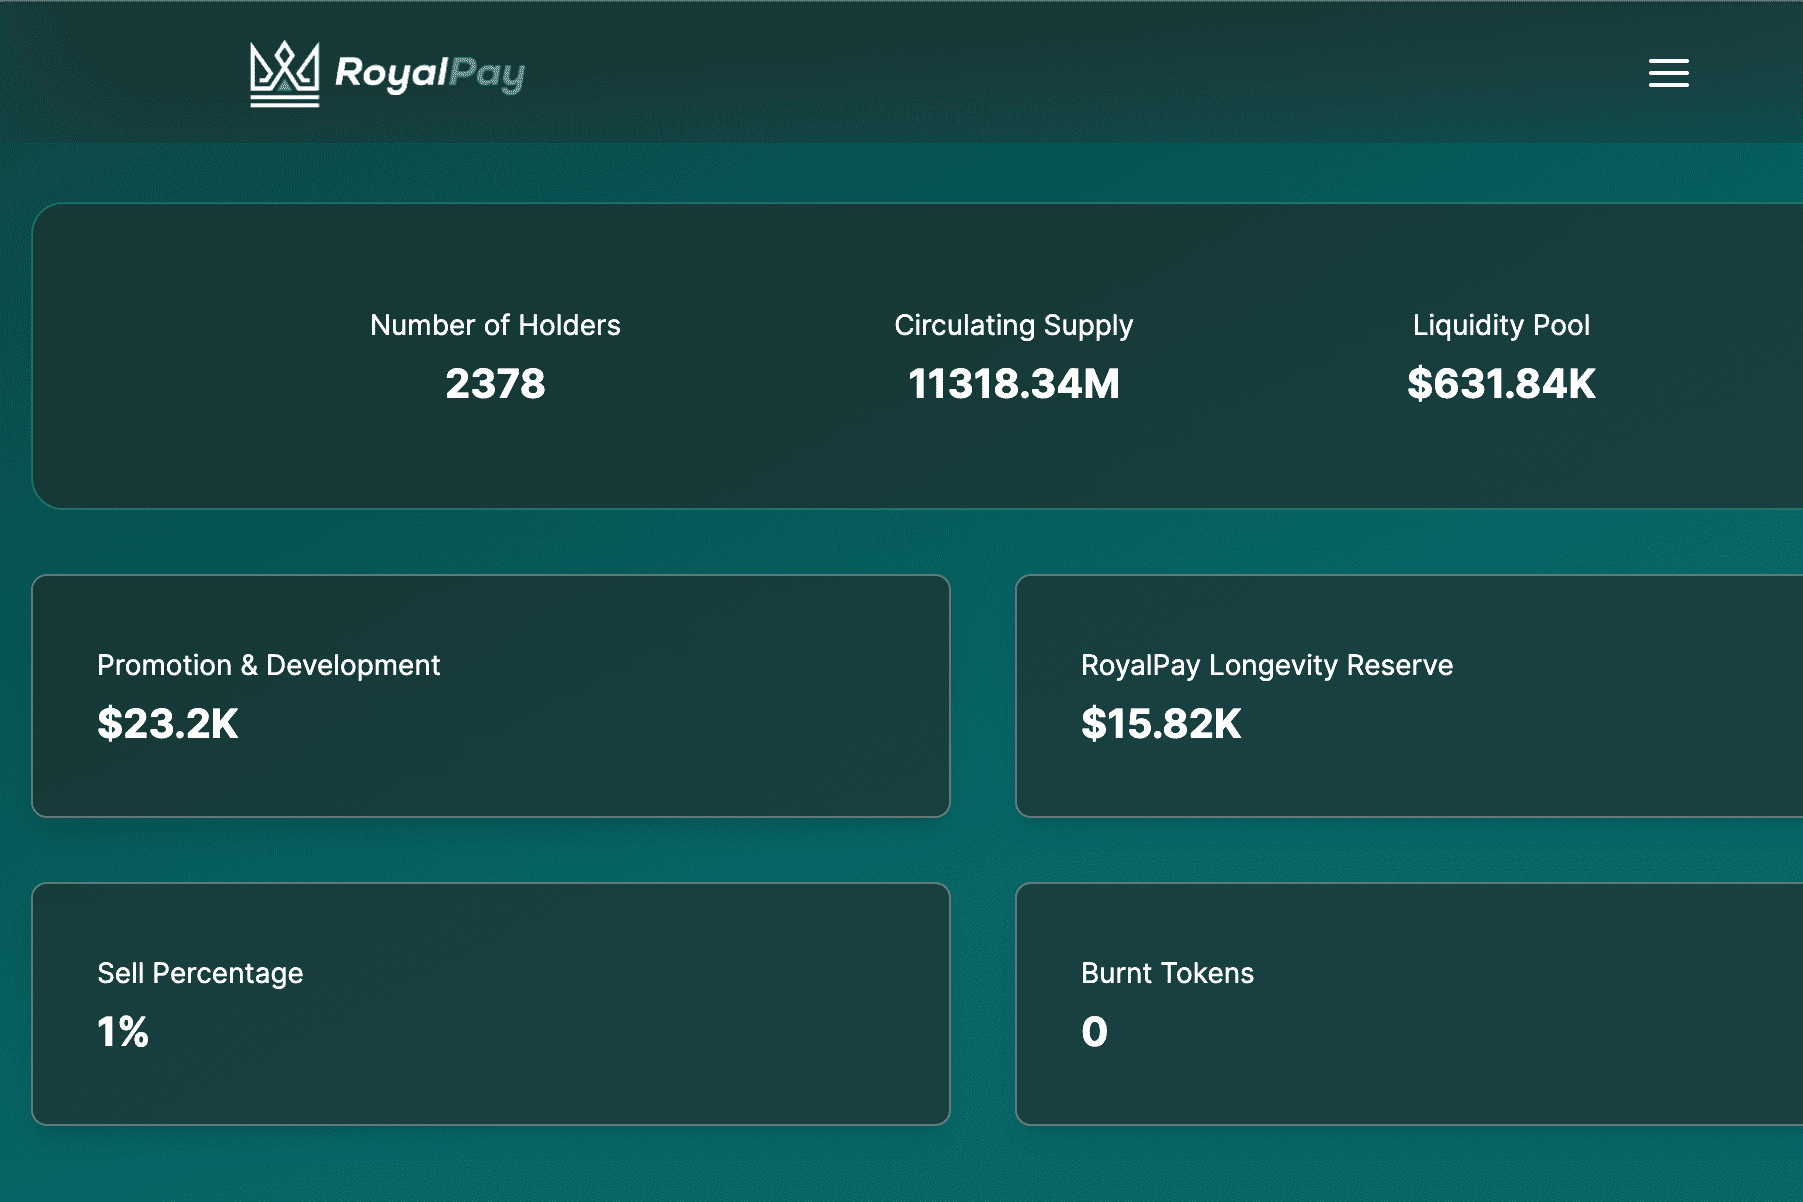
Task: Open the hamburger navigation menu
Action: (x=1668, y=73)
